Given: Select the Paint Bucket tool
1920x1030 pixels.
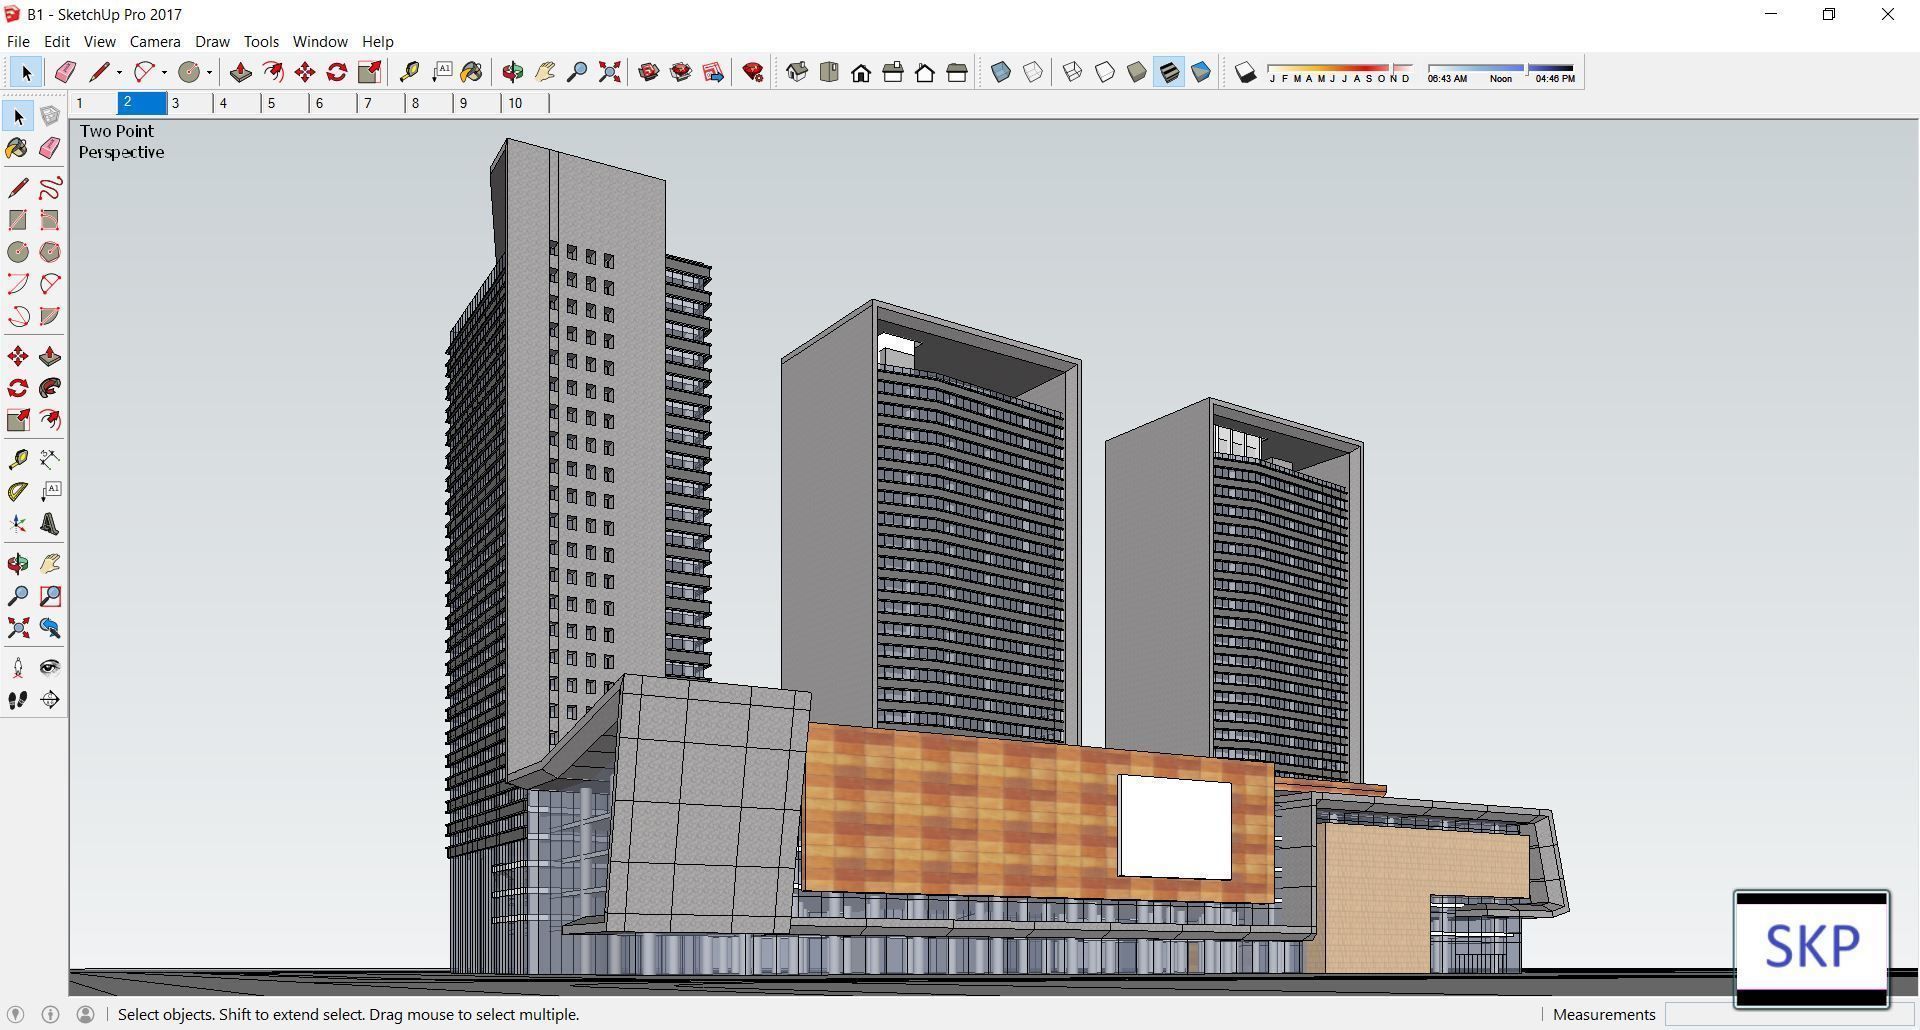Looking at the screenshot, I should point(472,71).
